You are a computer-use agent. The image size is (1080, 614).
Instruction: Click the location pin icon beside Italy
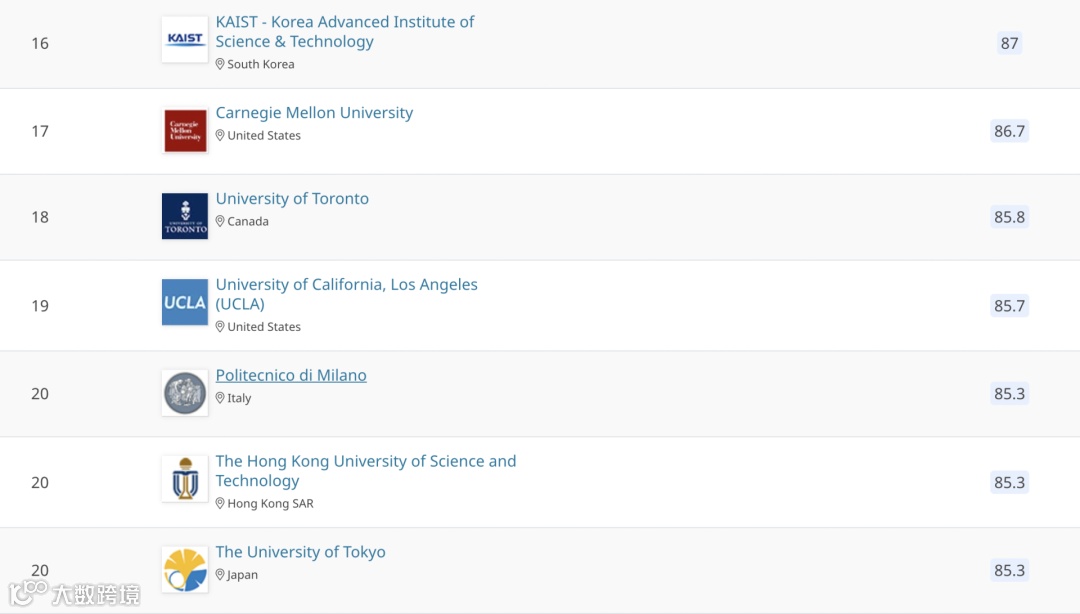pyautogui.click(x=220, y=398)
